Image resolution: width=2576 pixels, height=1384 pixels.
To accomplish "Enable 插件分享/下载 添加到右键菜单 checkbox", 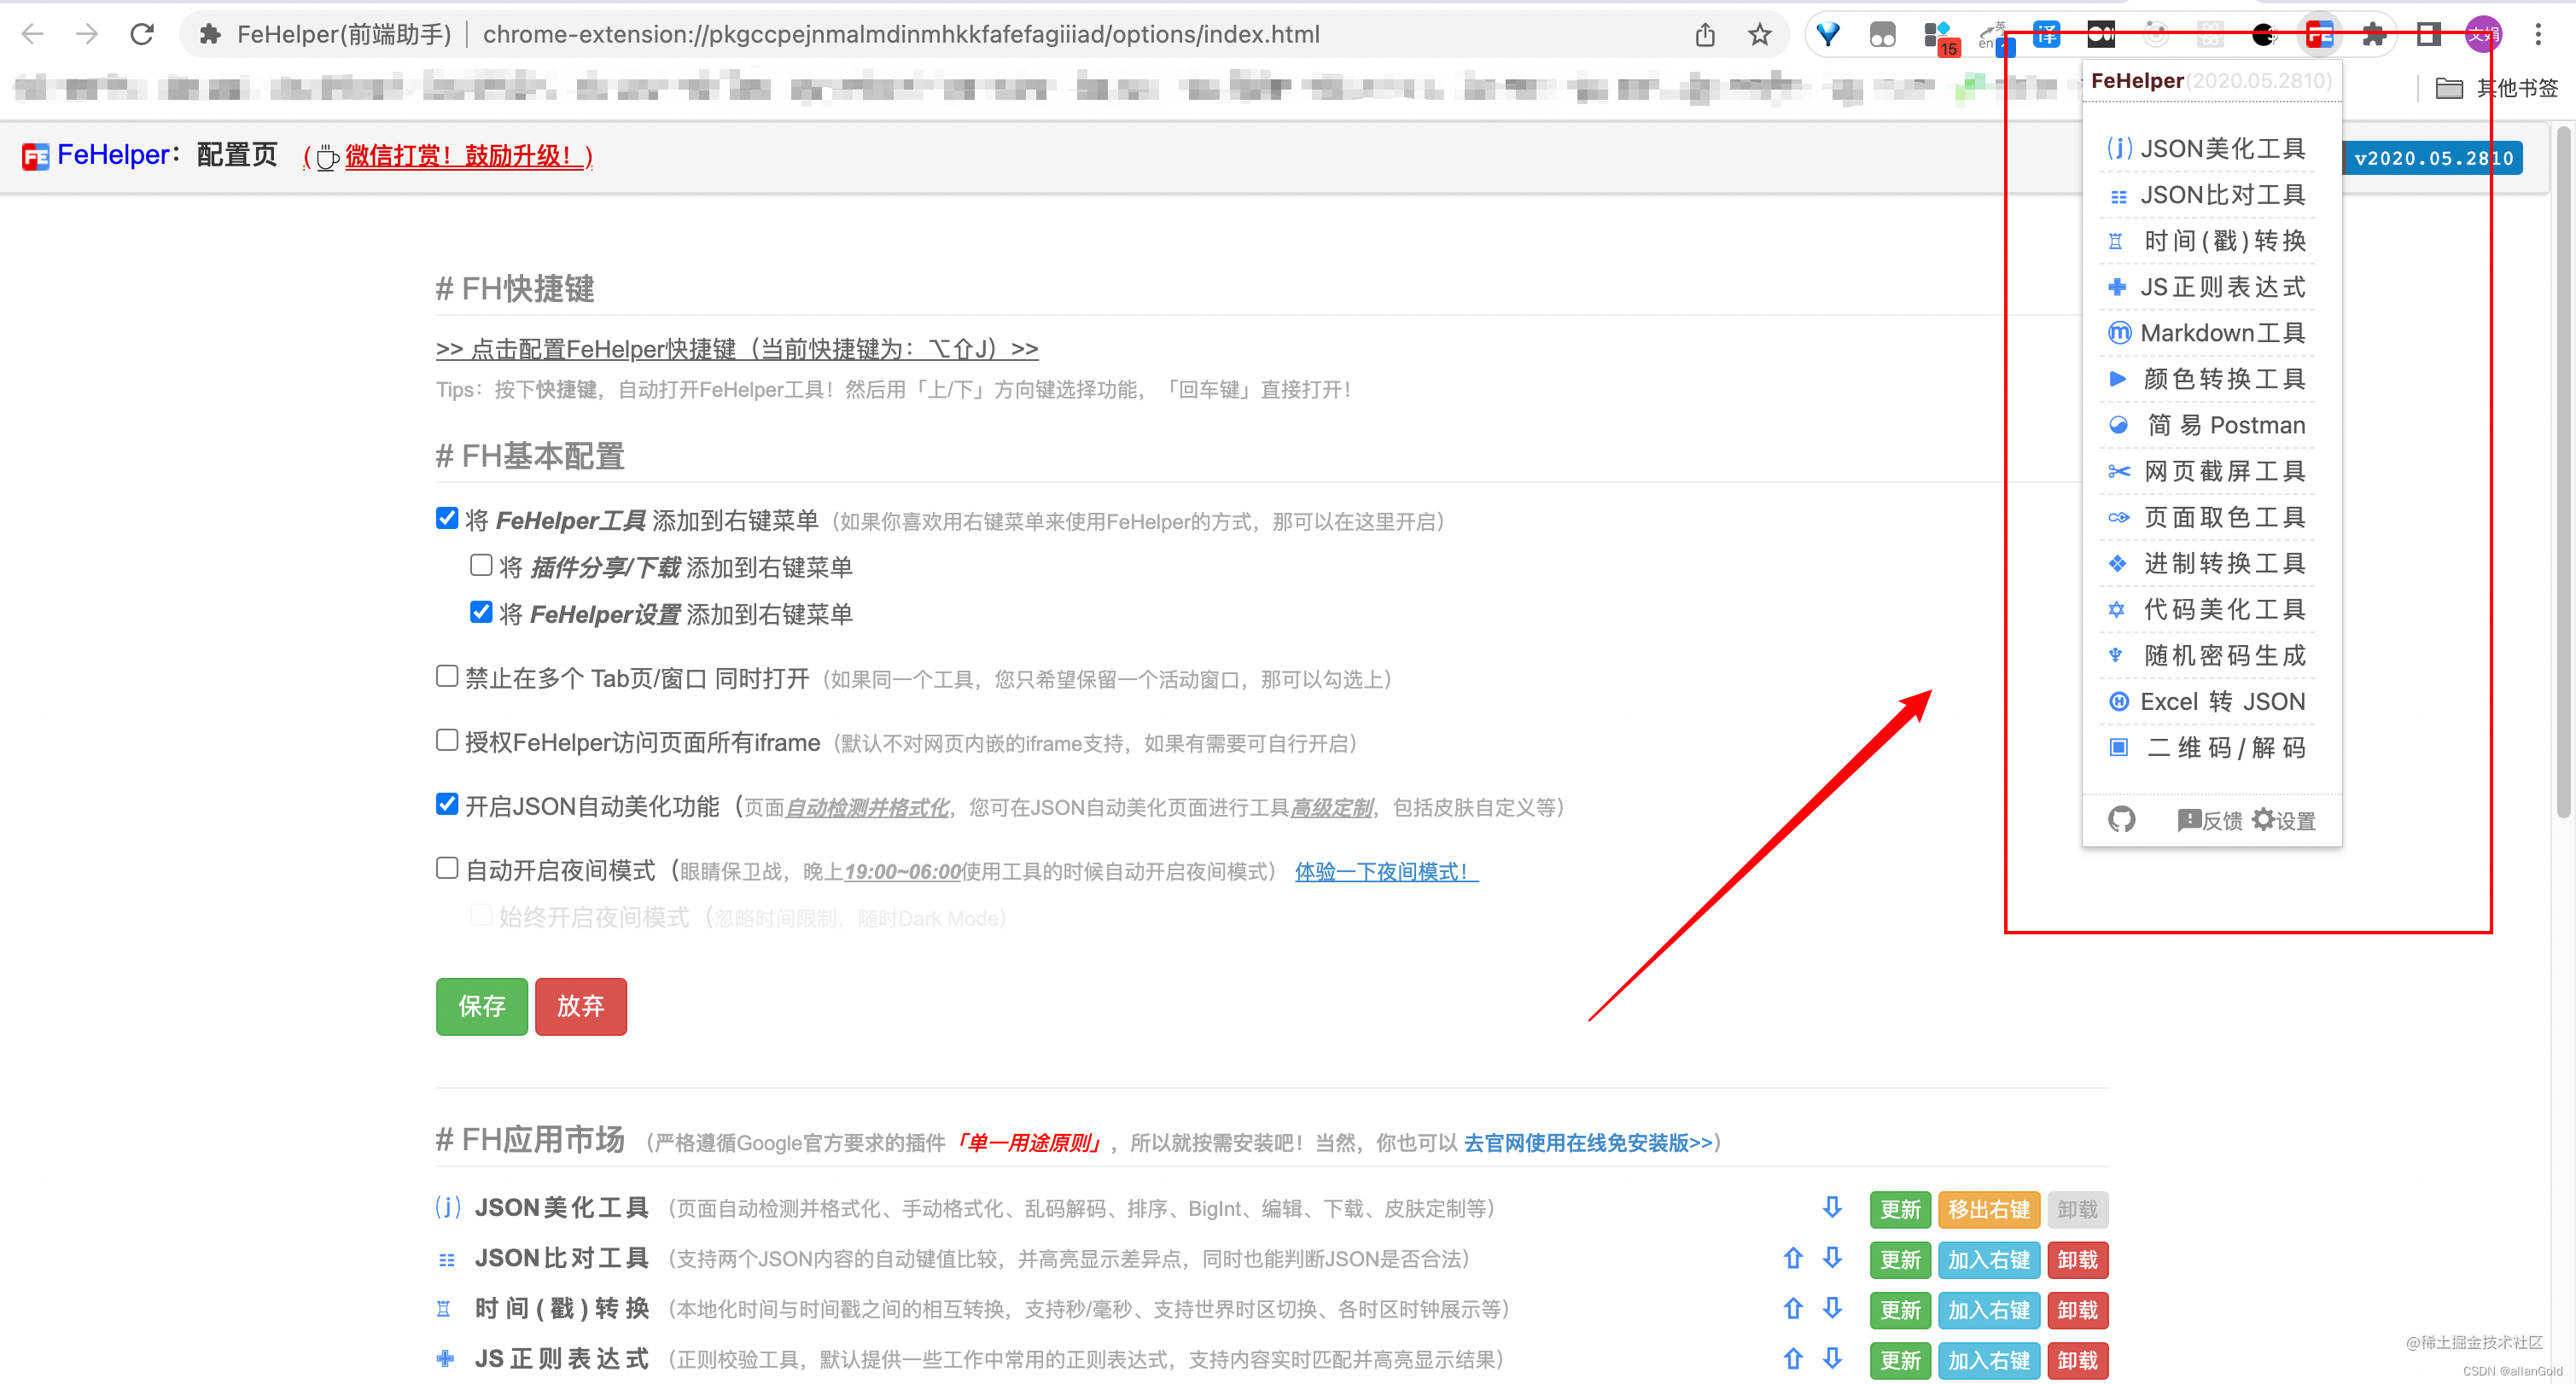I will click(x=481, y=565).
